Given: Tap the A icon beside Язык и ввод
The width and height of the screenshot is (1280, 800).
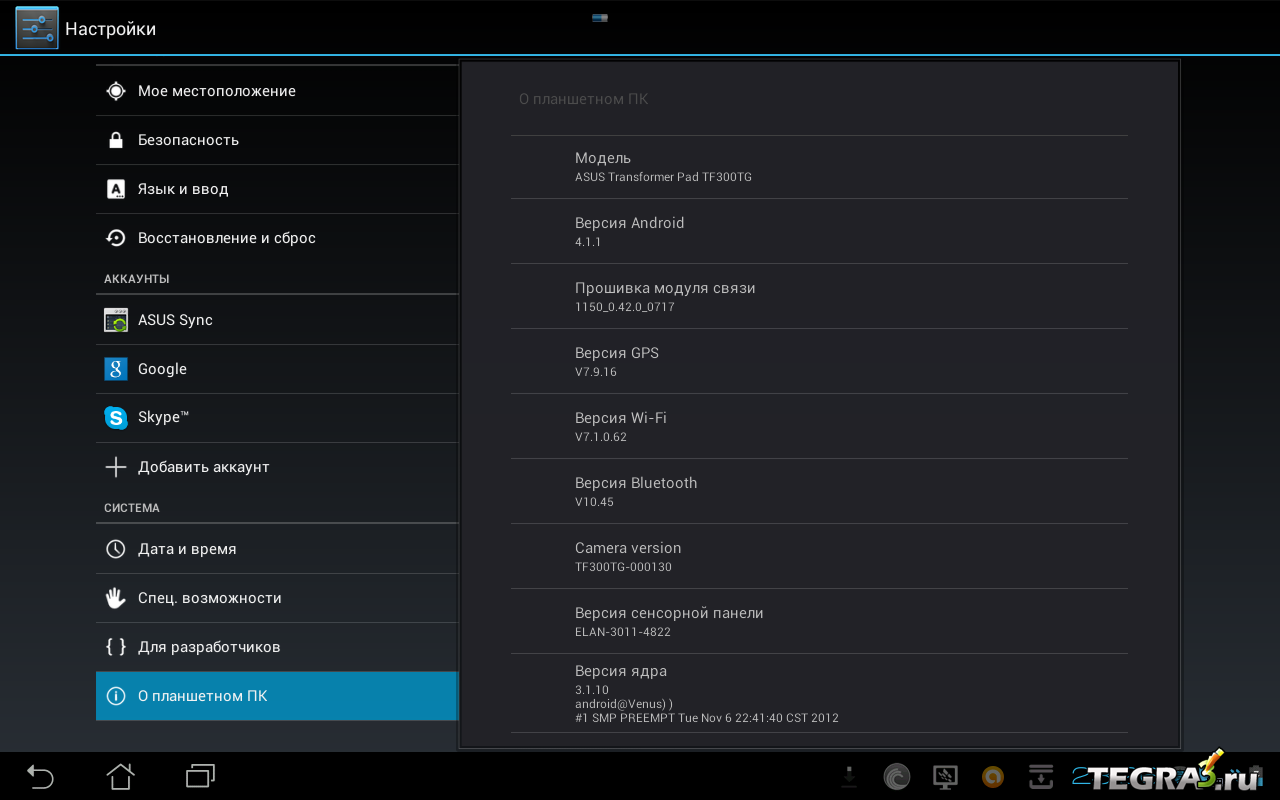Looking at the screenshot, I should [116, 189].
